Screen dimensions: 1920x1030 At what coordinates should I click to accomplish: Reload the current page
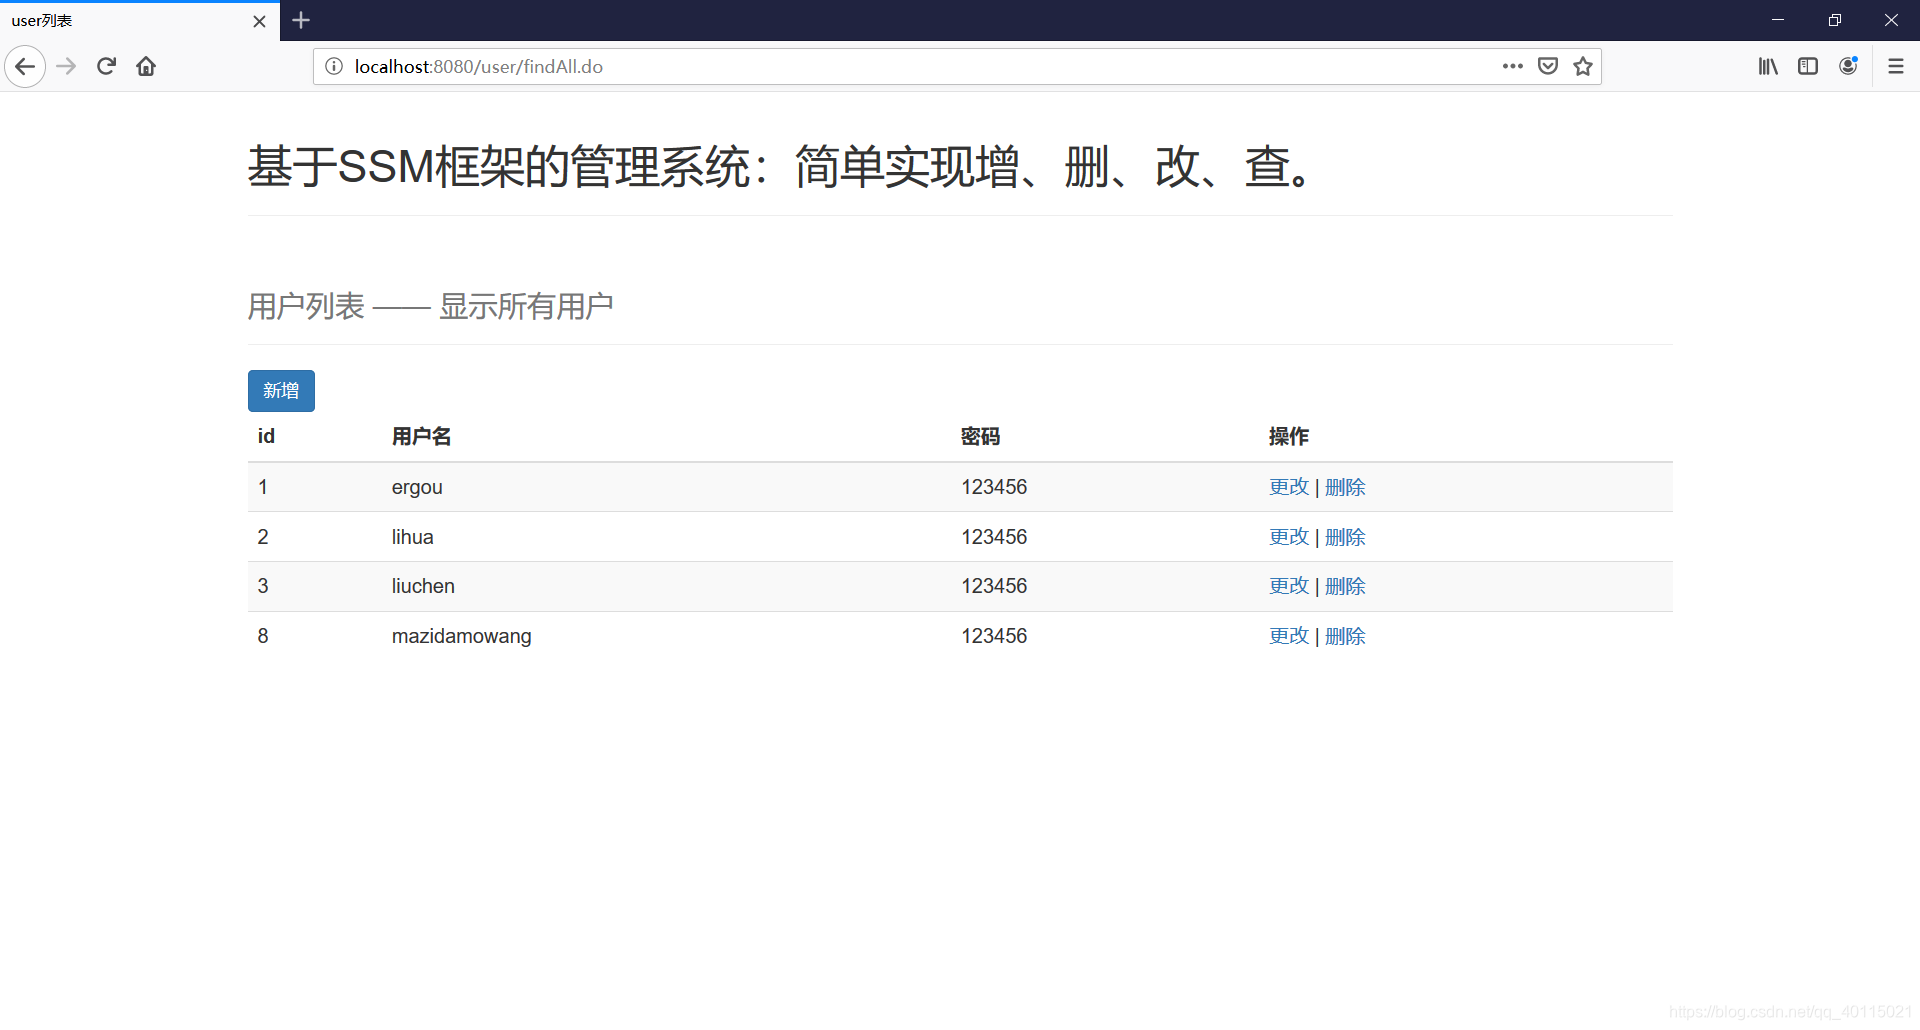click(x=106, y=67)
